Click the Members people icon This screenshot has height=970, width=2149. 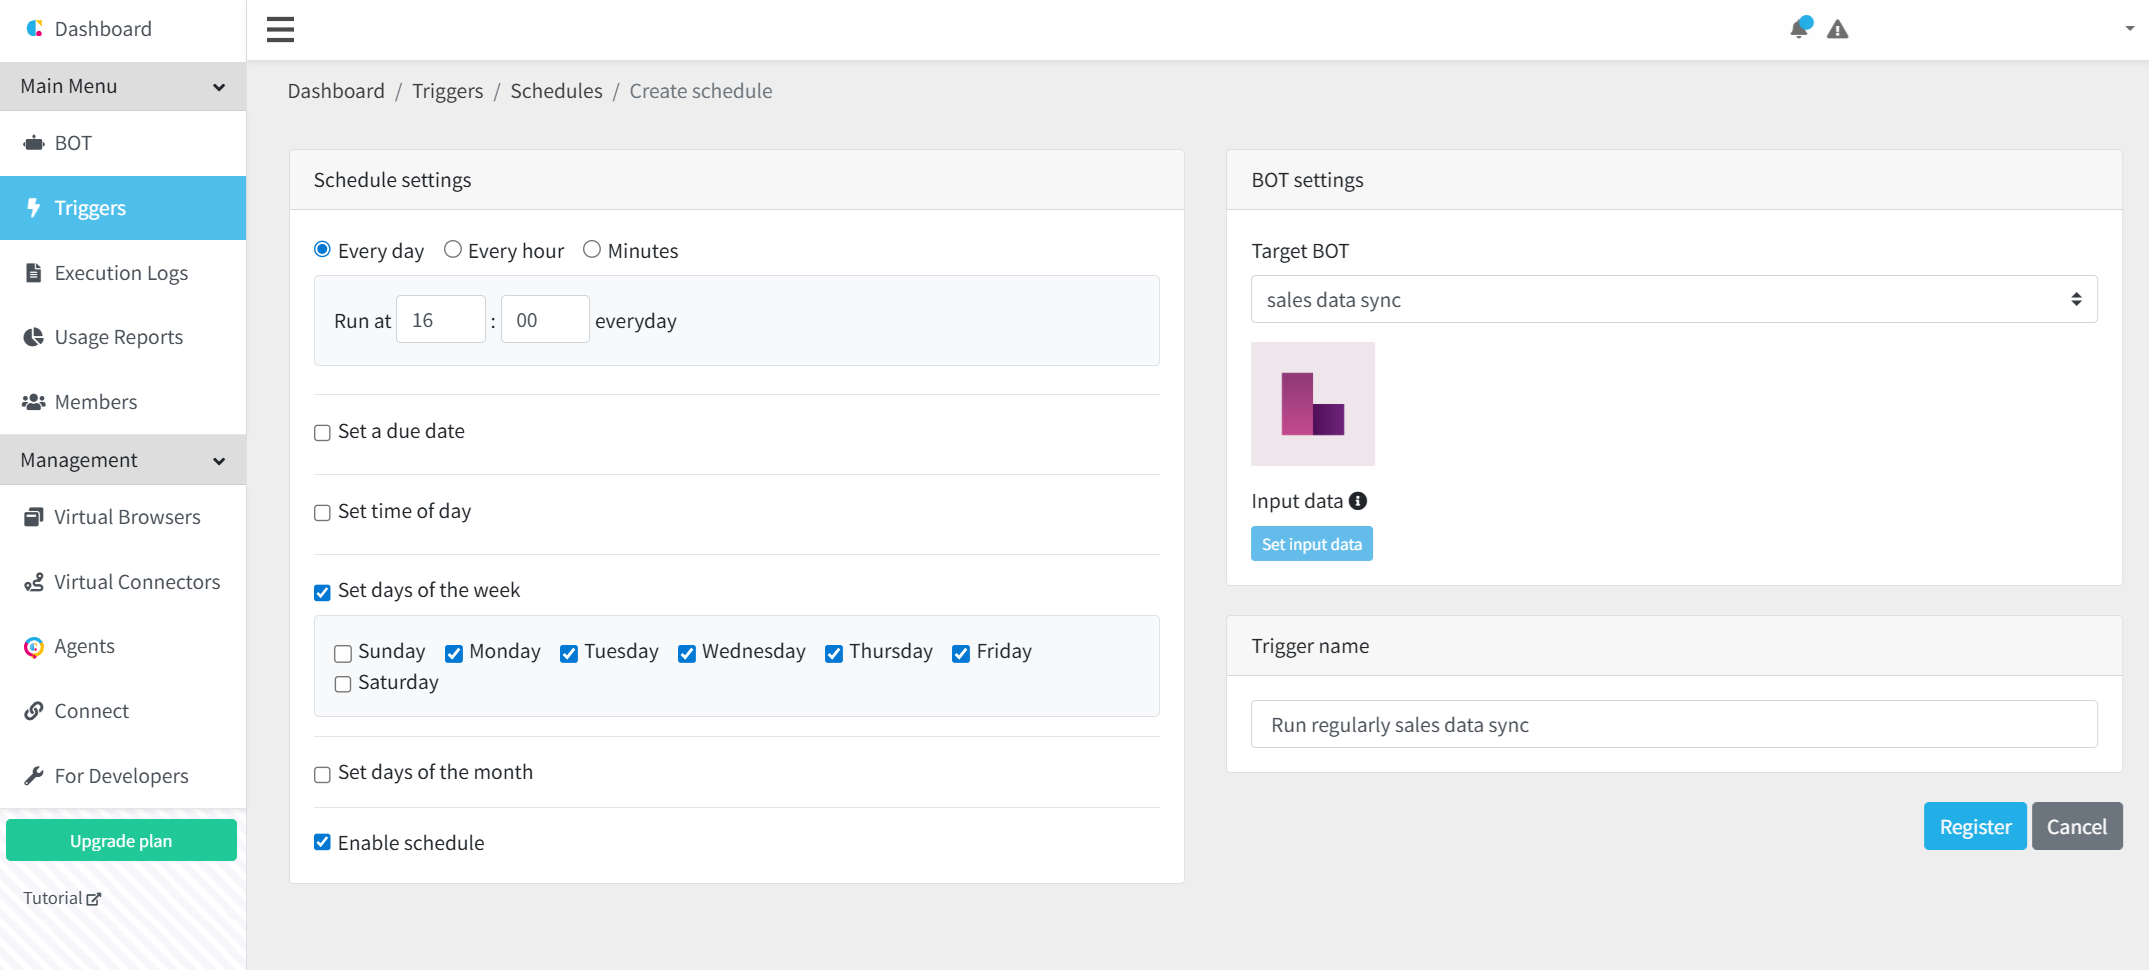pyautogui.click(x=34, y=402)
